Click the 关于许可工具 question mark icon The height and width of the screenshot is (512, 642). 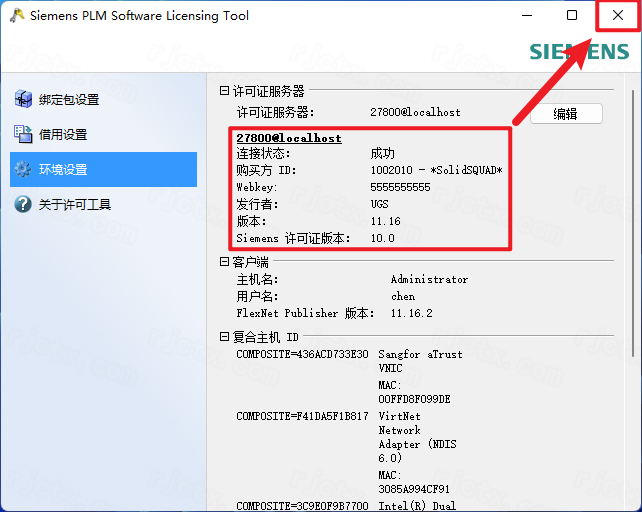[x=22, y=204]
